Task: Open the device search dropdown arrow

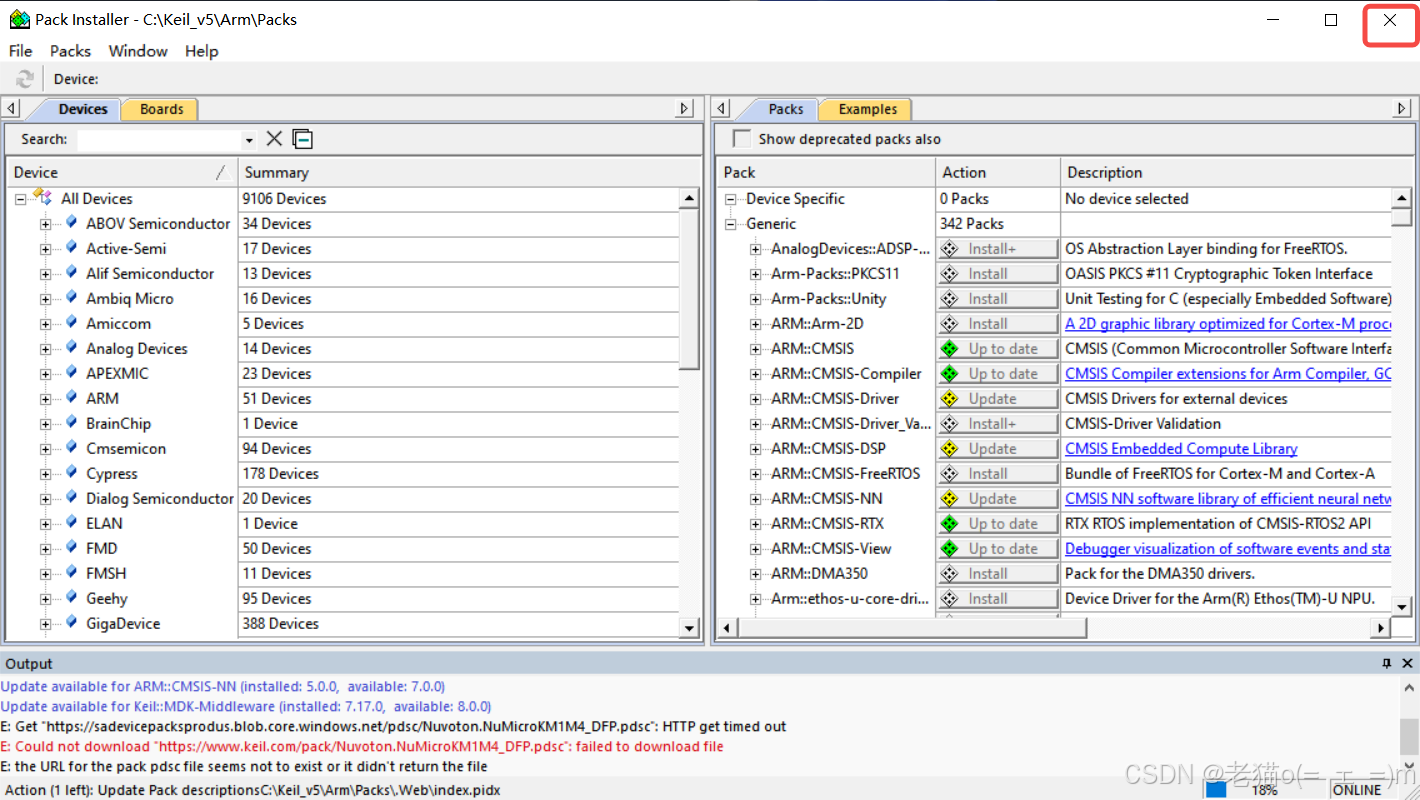Action: (x=249, y=140)
